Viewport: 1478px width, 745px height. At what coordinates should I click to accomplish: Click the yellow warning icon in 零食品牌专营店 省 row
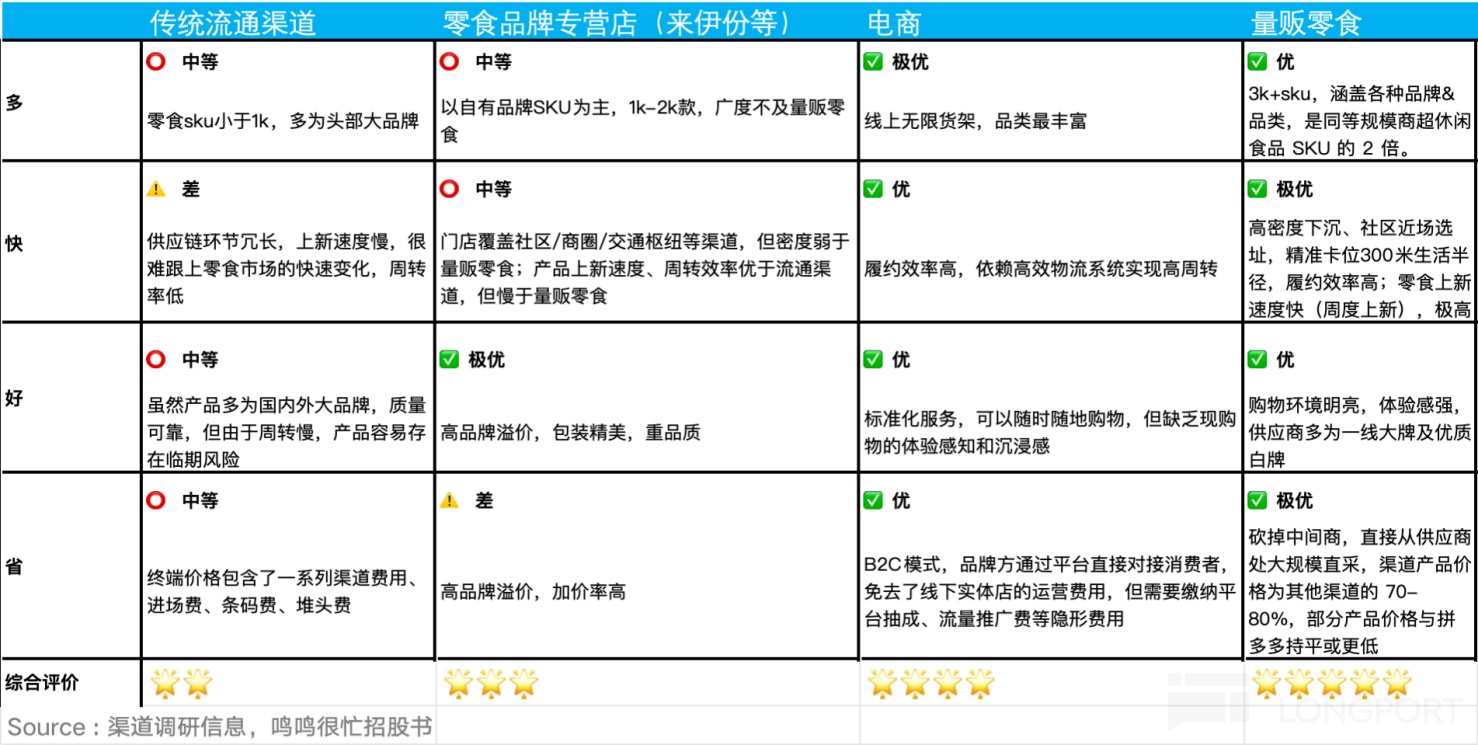[x=450, y=500]
